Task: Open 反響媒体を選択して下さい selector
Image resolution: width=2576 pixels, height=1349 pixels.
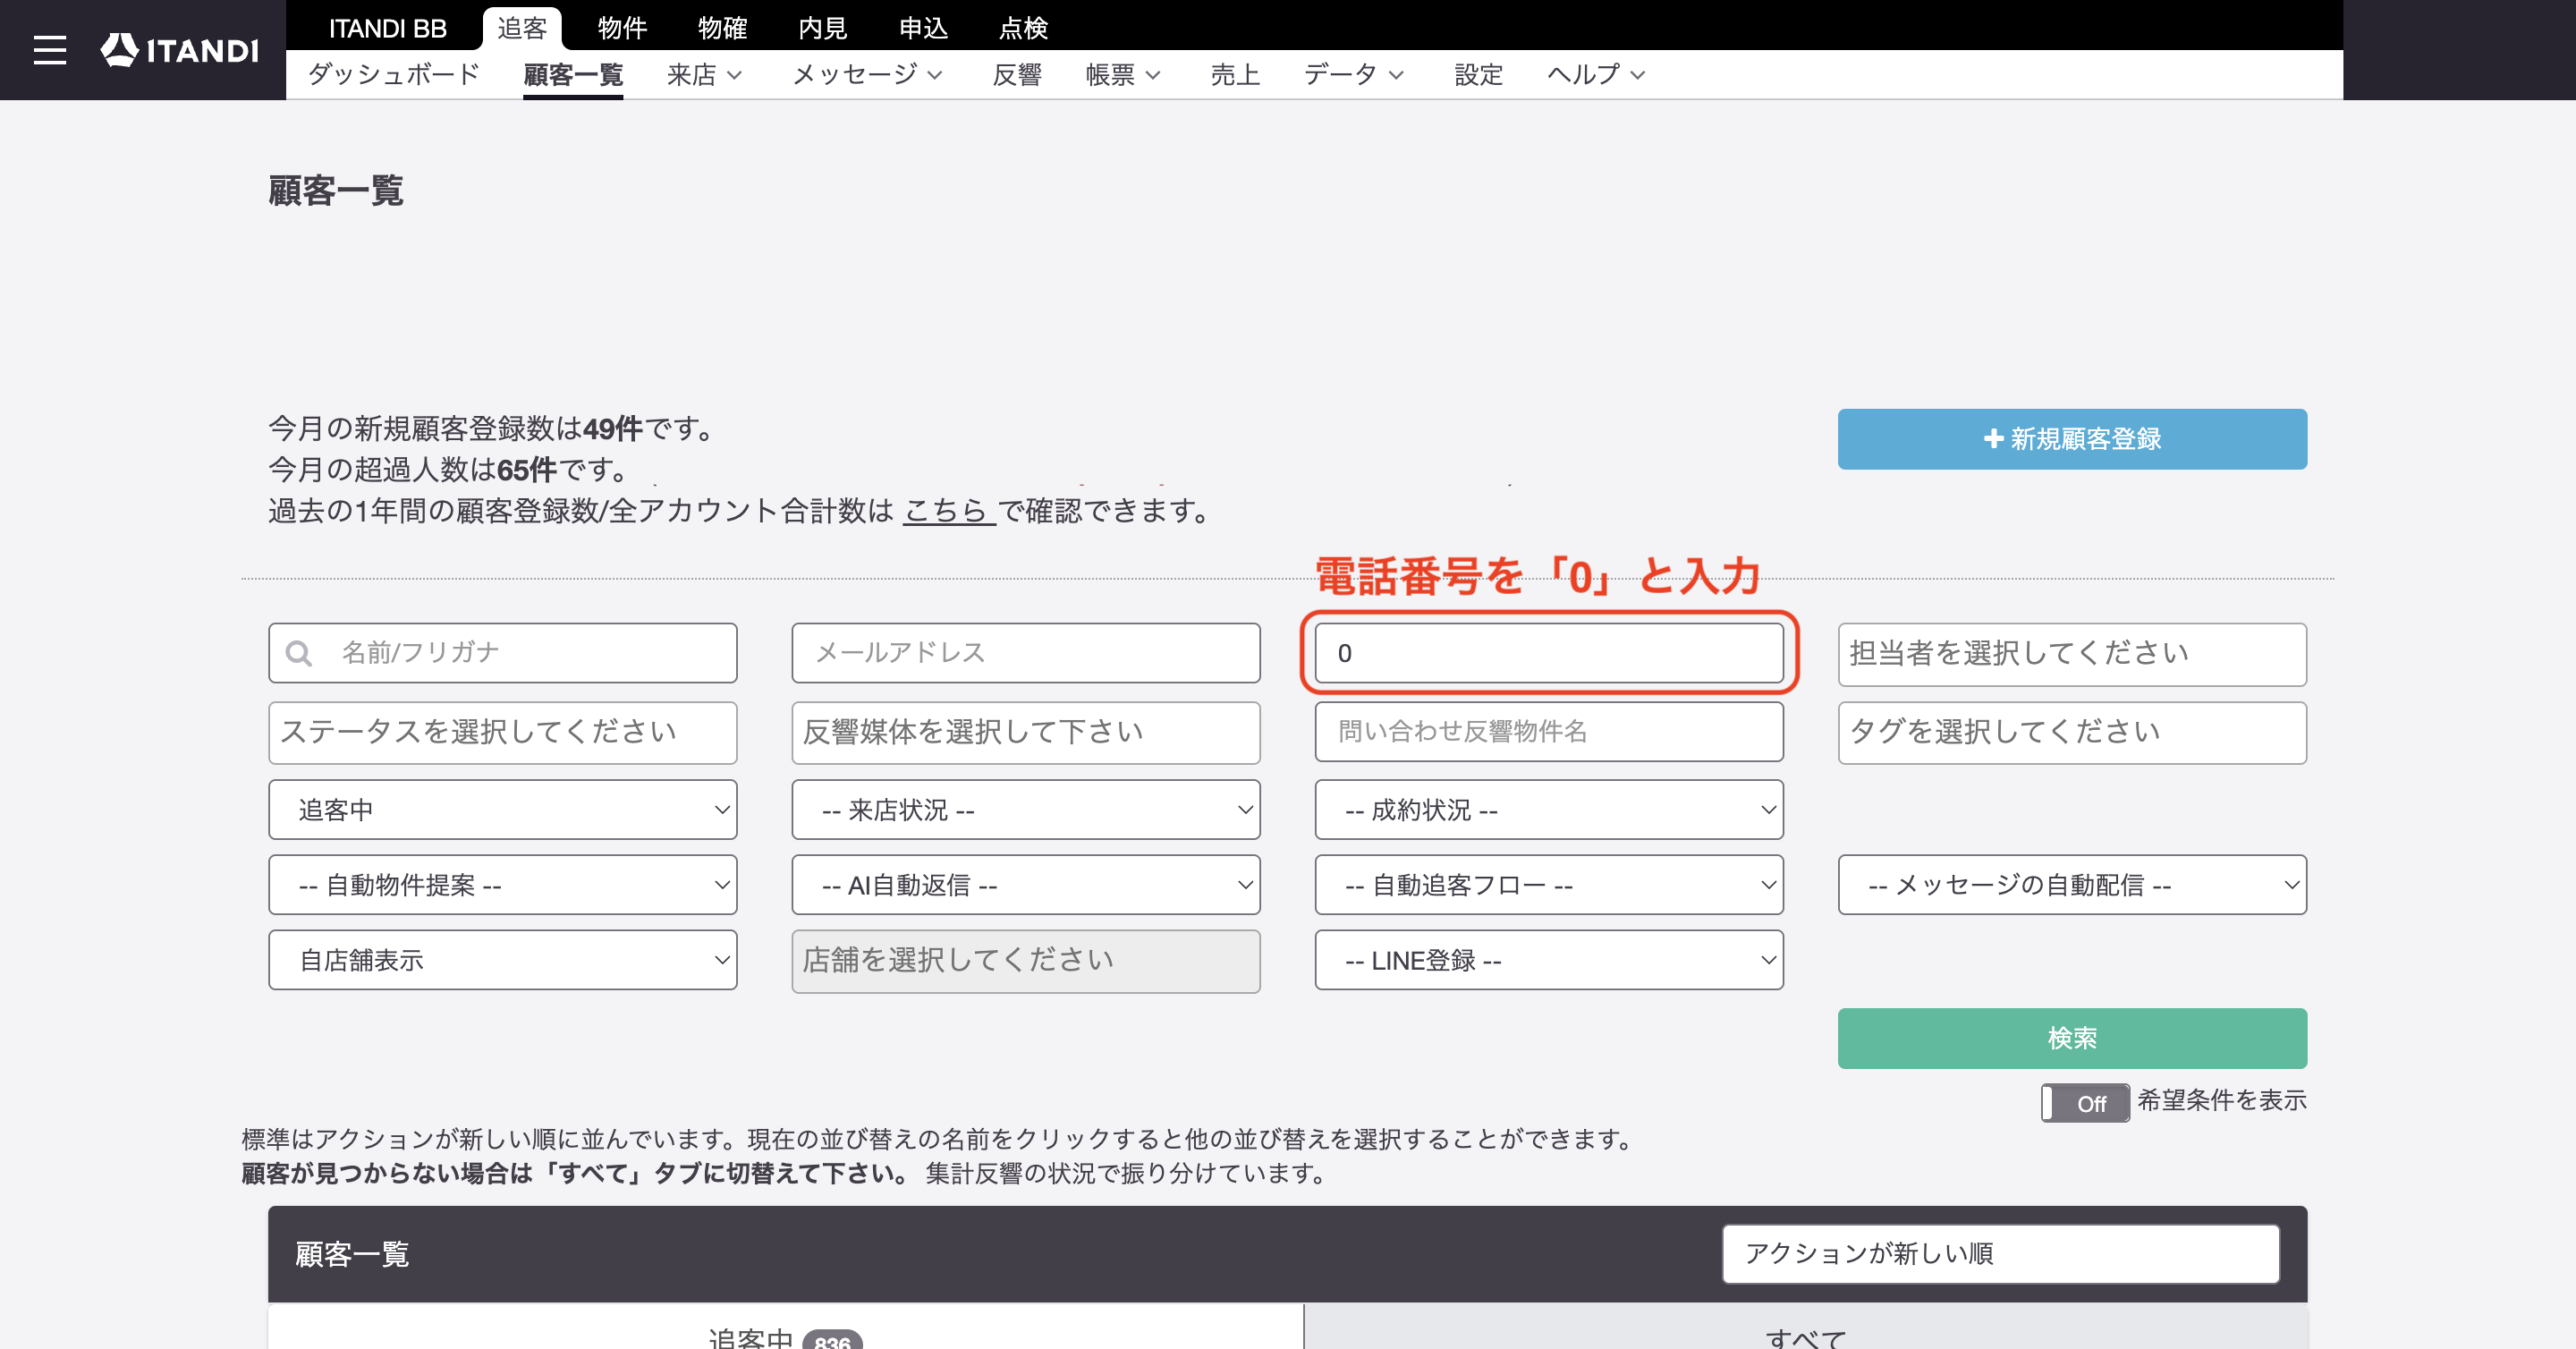Action: [x=1026, y=732]
